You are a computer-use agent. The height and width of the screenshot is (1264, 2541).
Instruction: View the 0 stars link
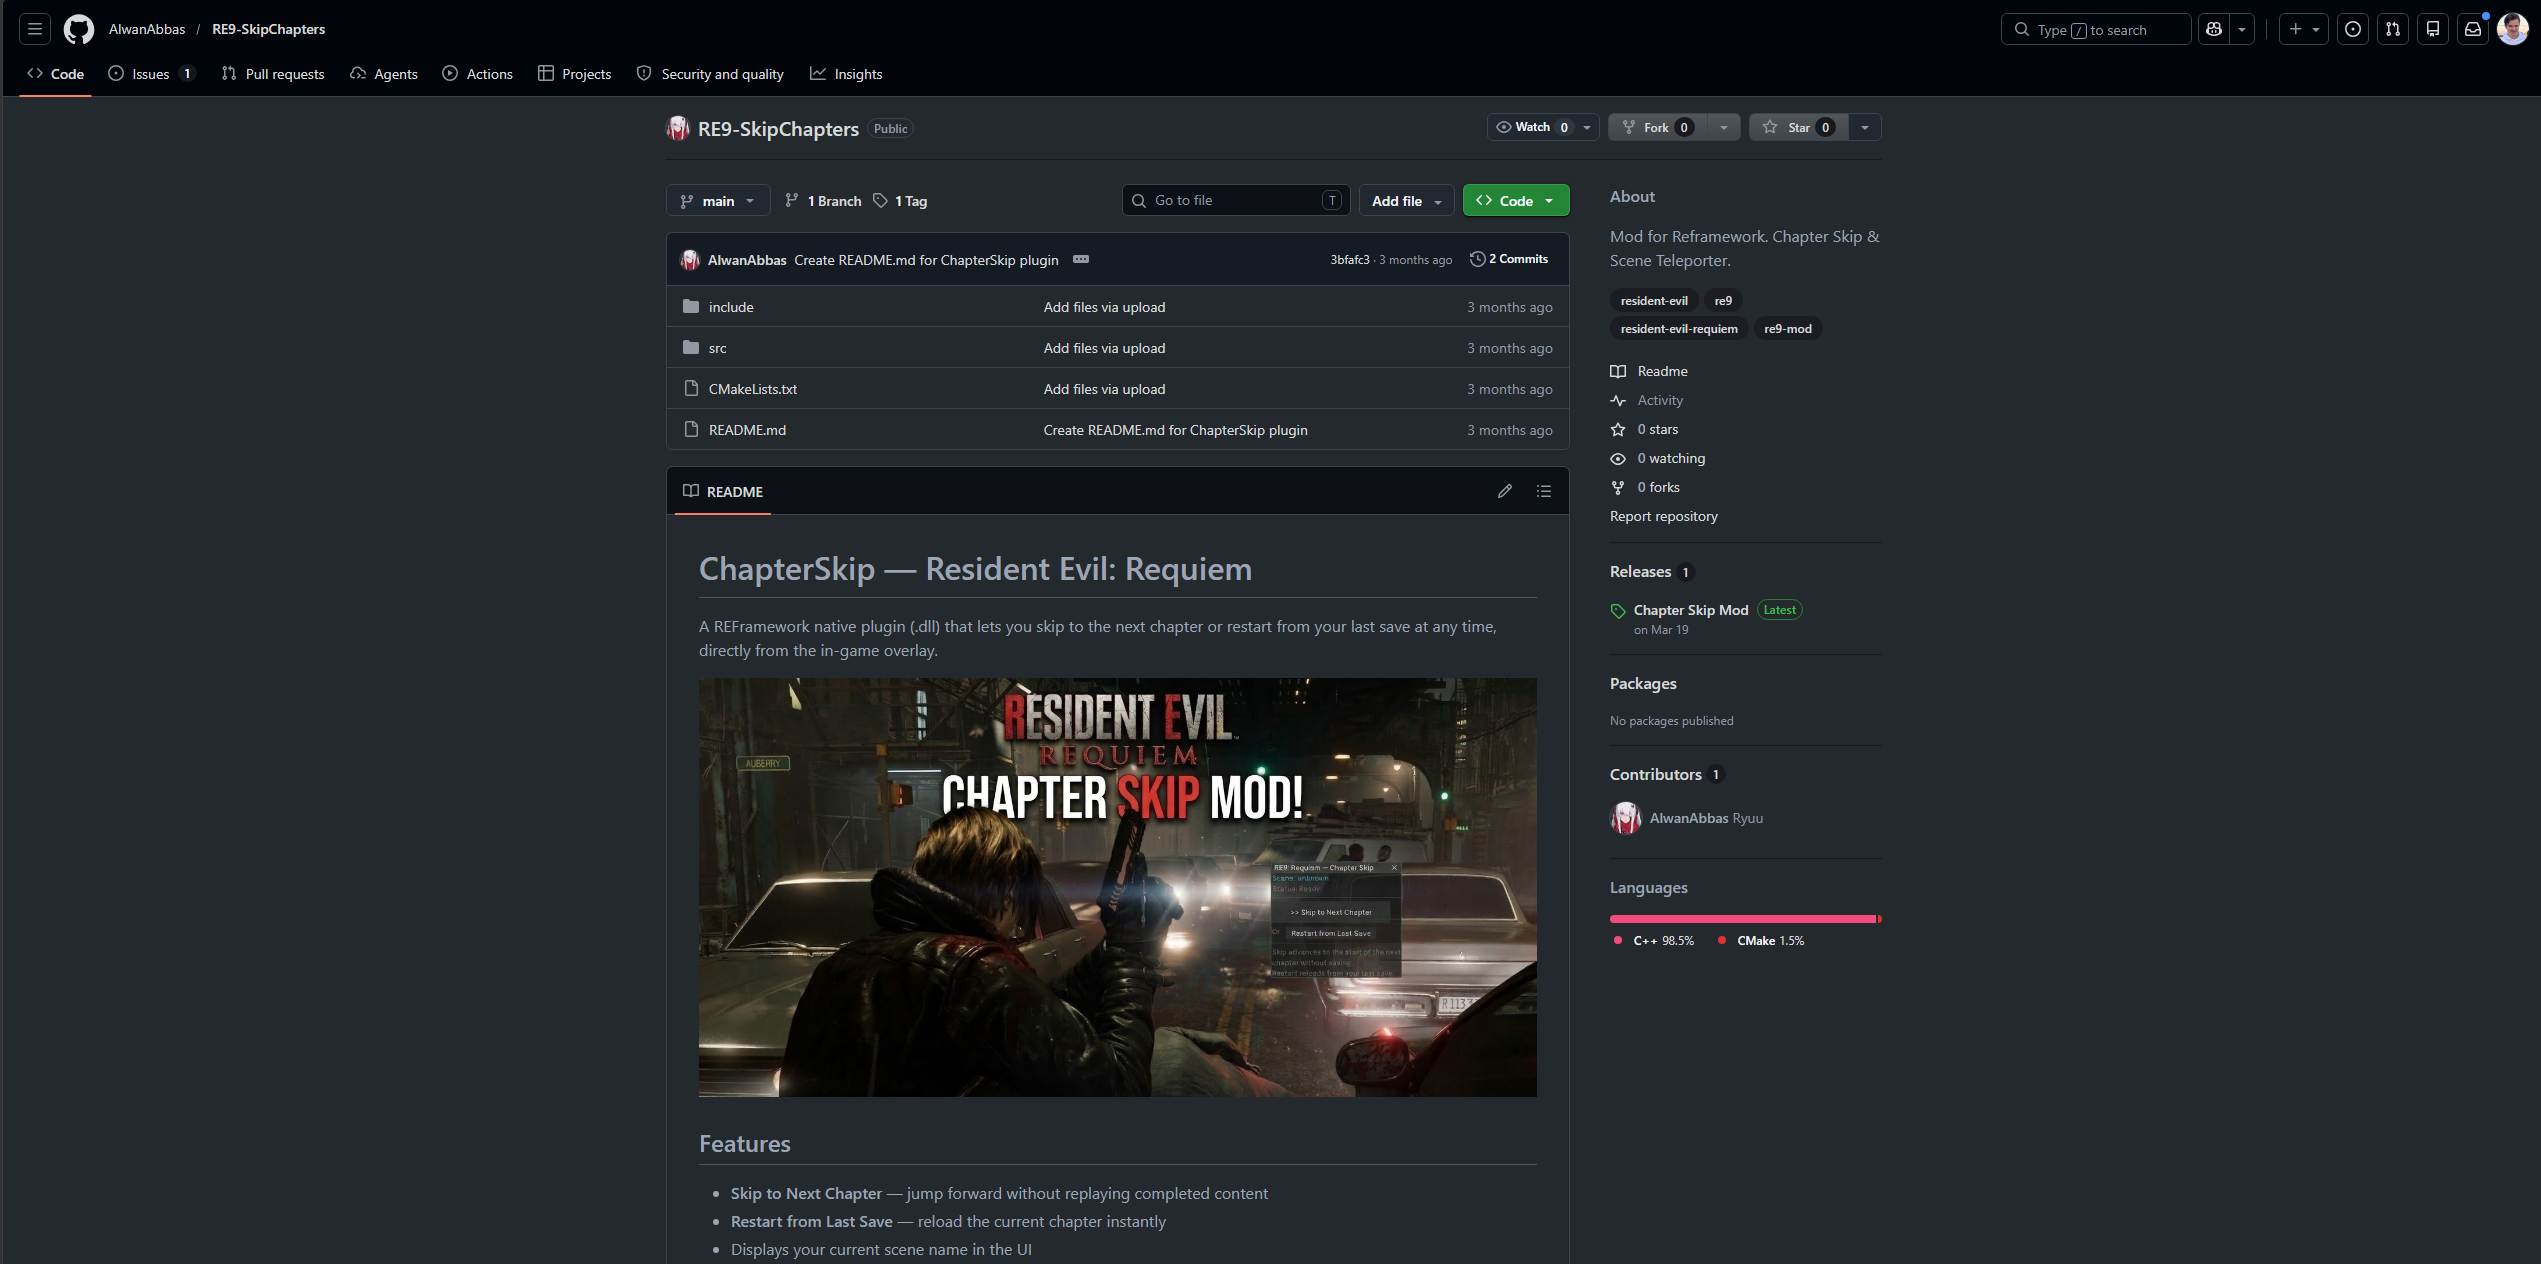(x=1644, y=429)
